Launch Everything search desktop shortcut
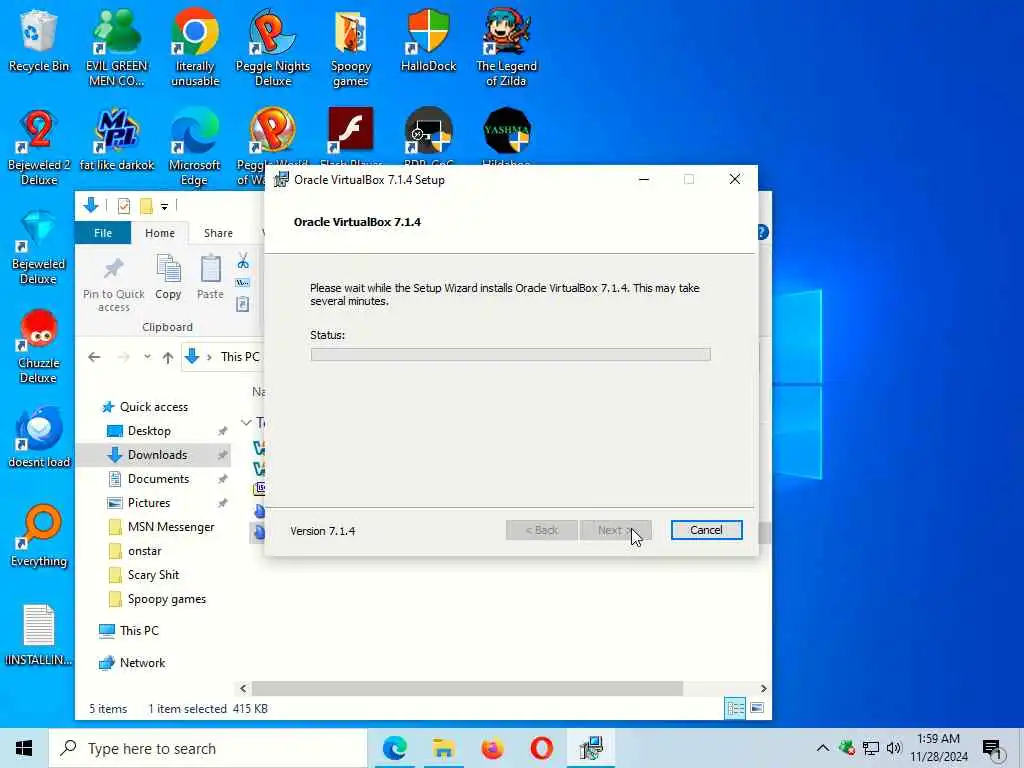Viewport: 1024px width, 768px height. click(x=39, y=536)
